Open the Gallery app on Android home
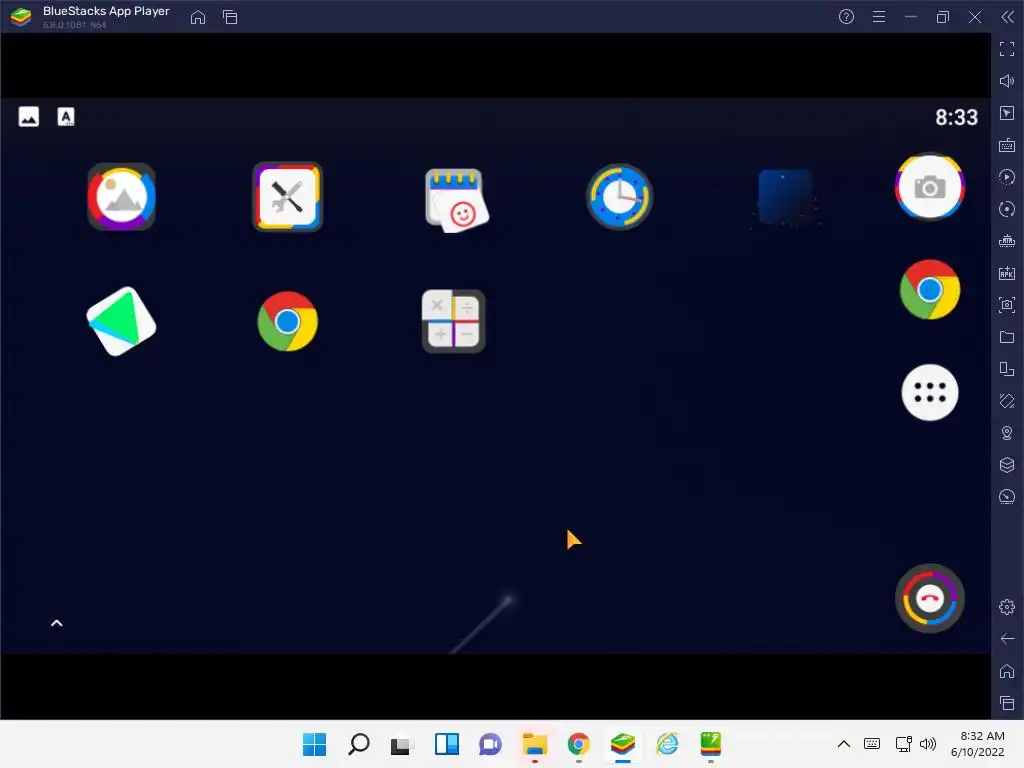 [x=121, y=197]
